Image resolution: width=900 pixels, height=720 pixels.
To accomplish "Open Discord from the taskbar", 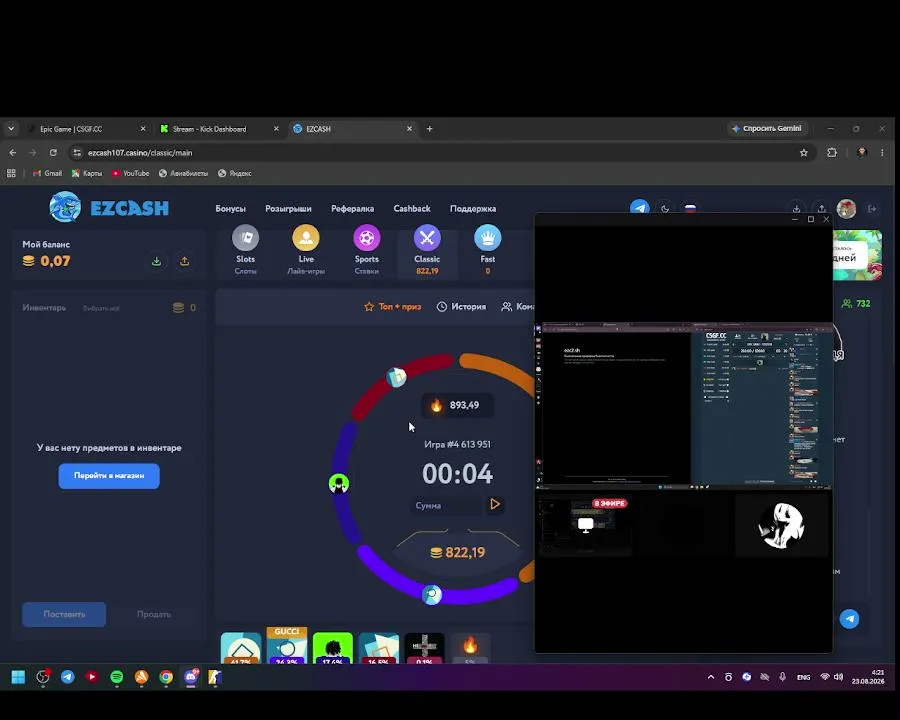I will coord(191,677).
